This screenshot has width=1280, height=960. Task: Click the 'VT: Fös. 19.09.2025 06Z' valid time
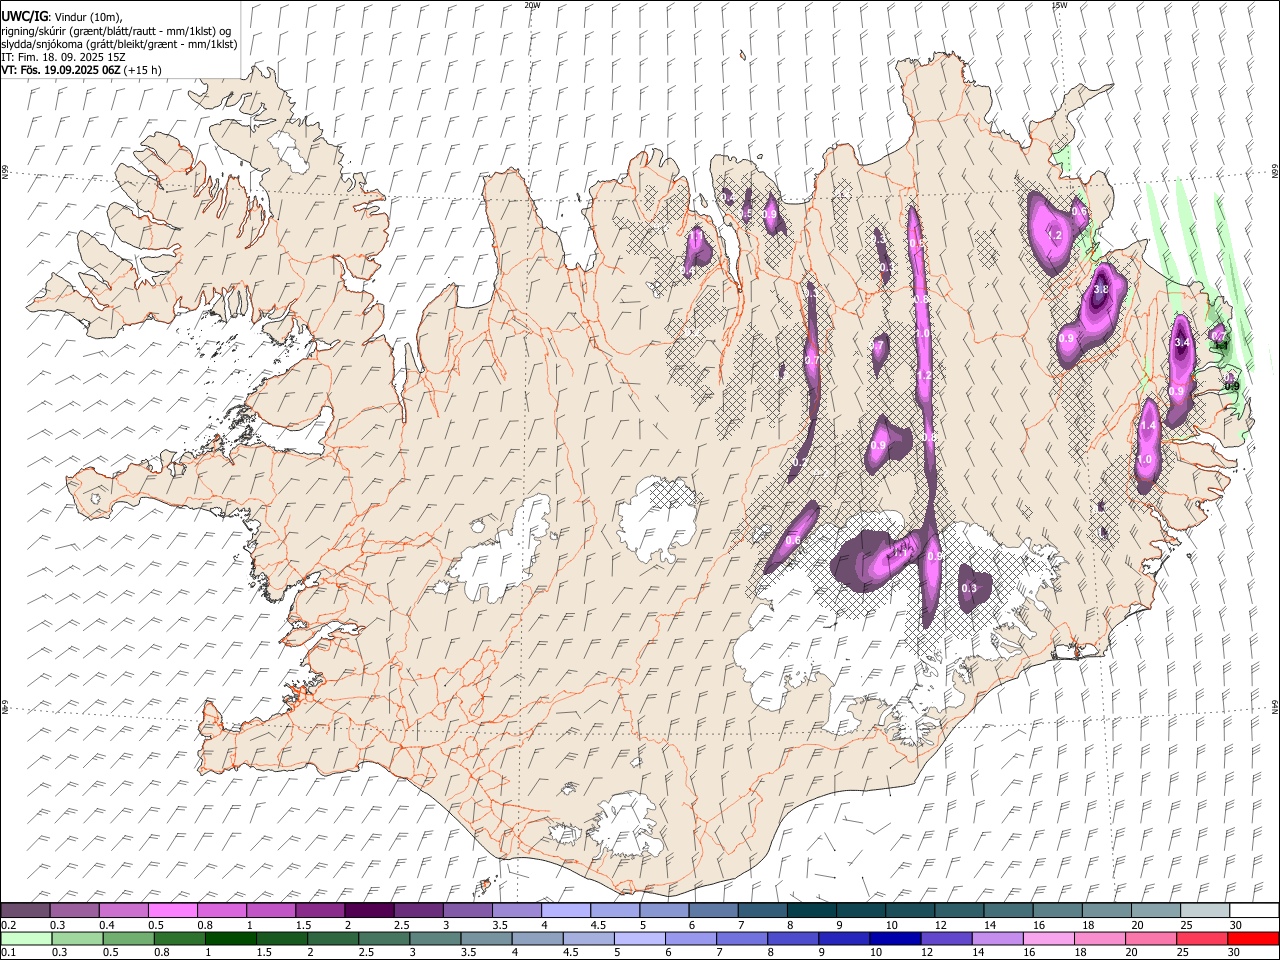pyautogui.click(x=61, y=70)
